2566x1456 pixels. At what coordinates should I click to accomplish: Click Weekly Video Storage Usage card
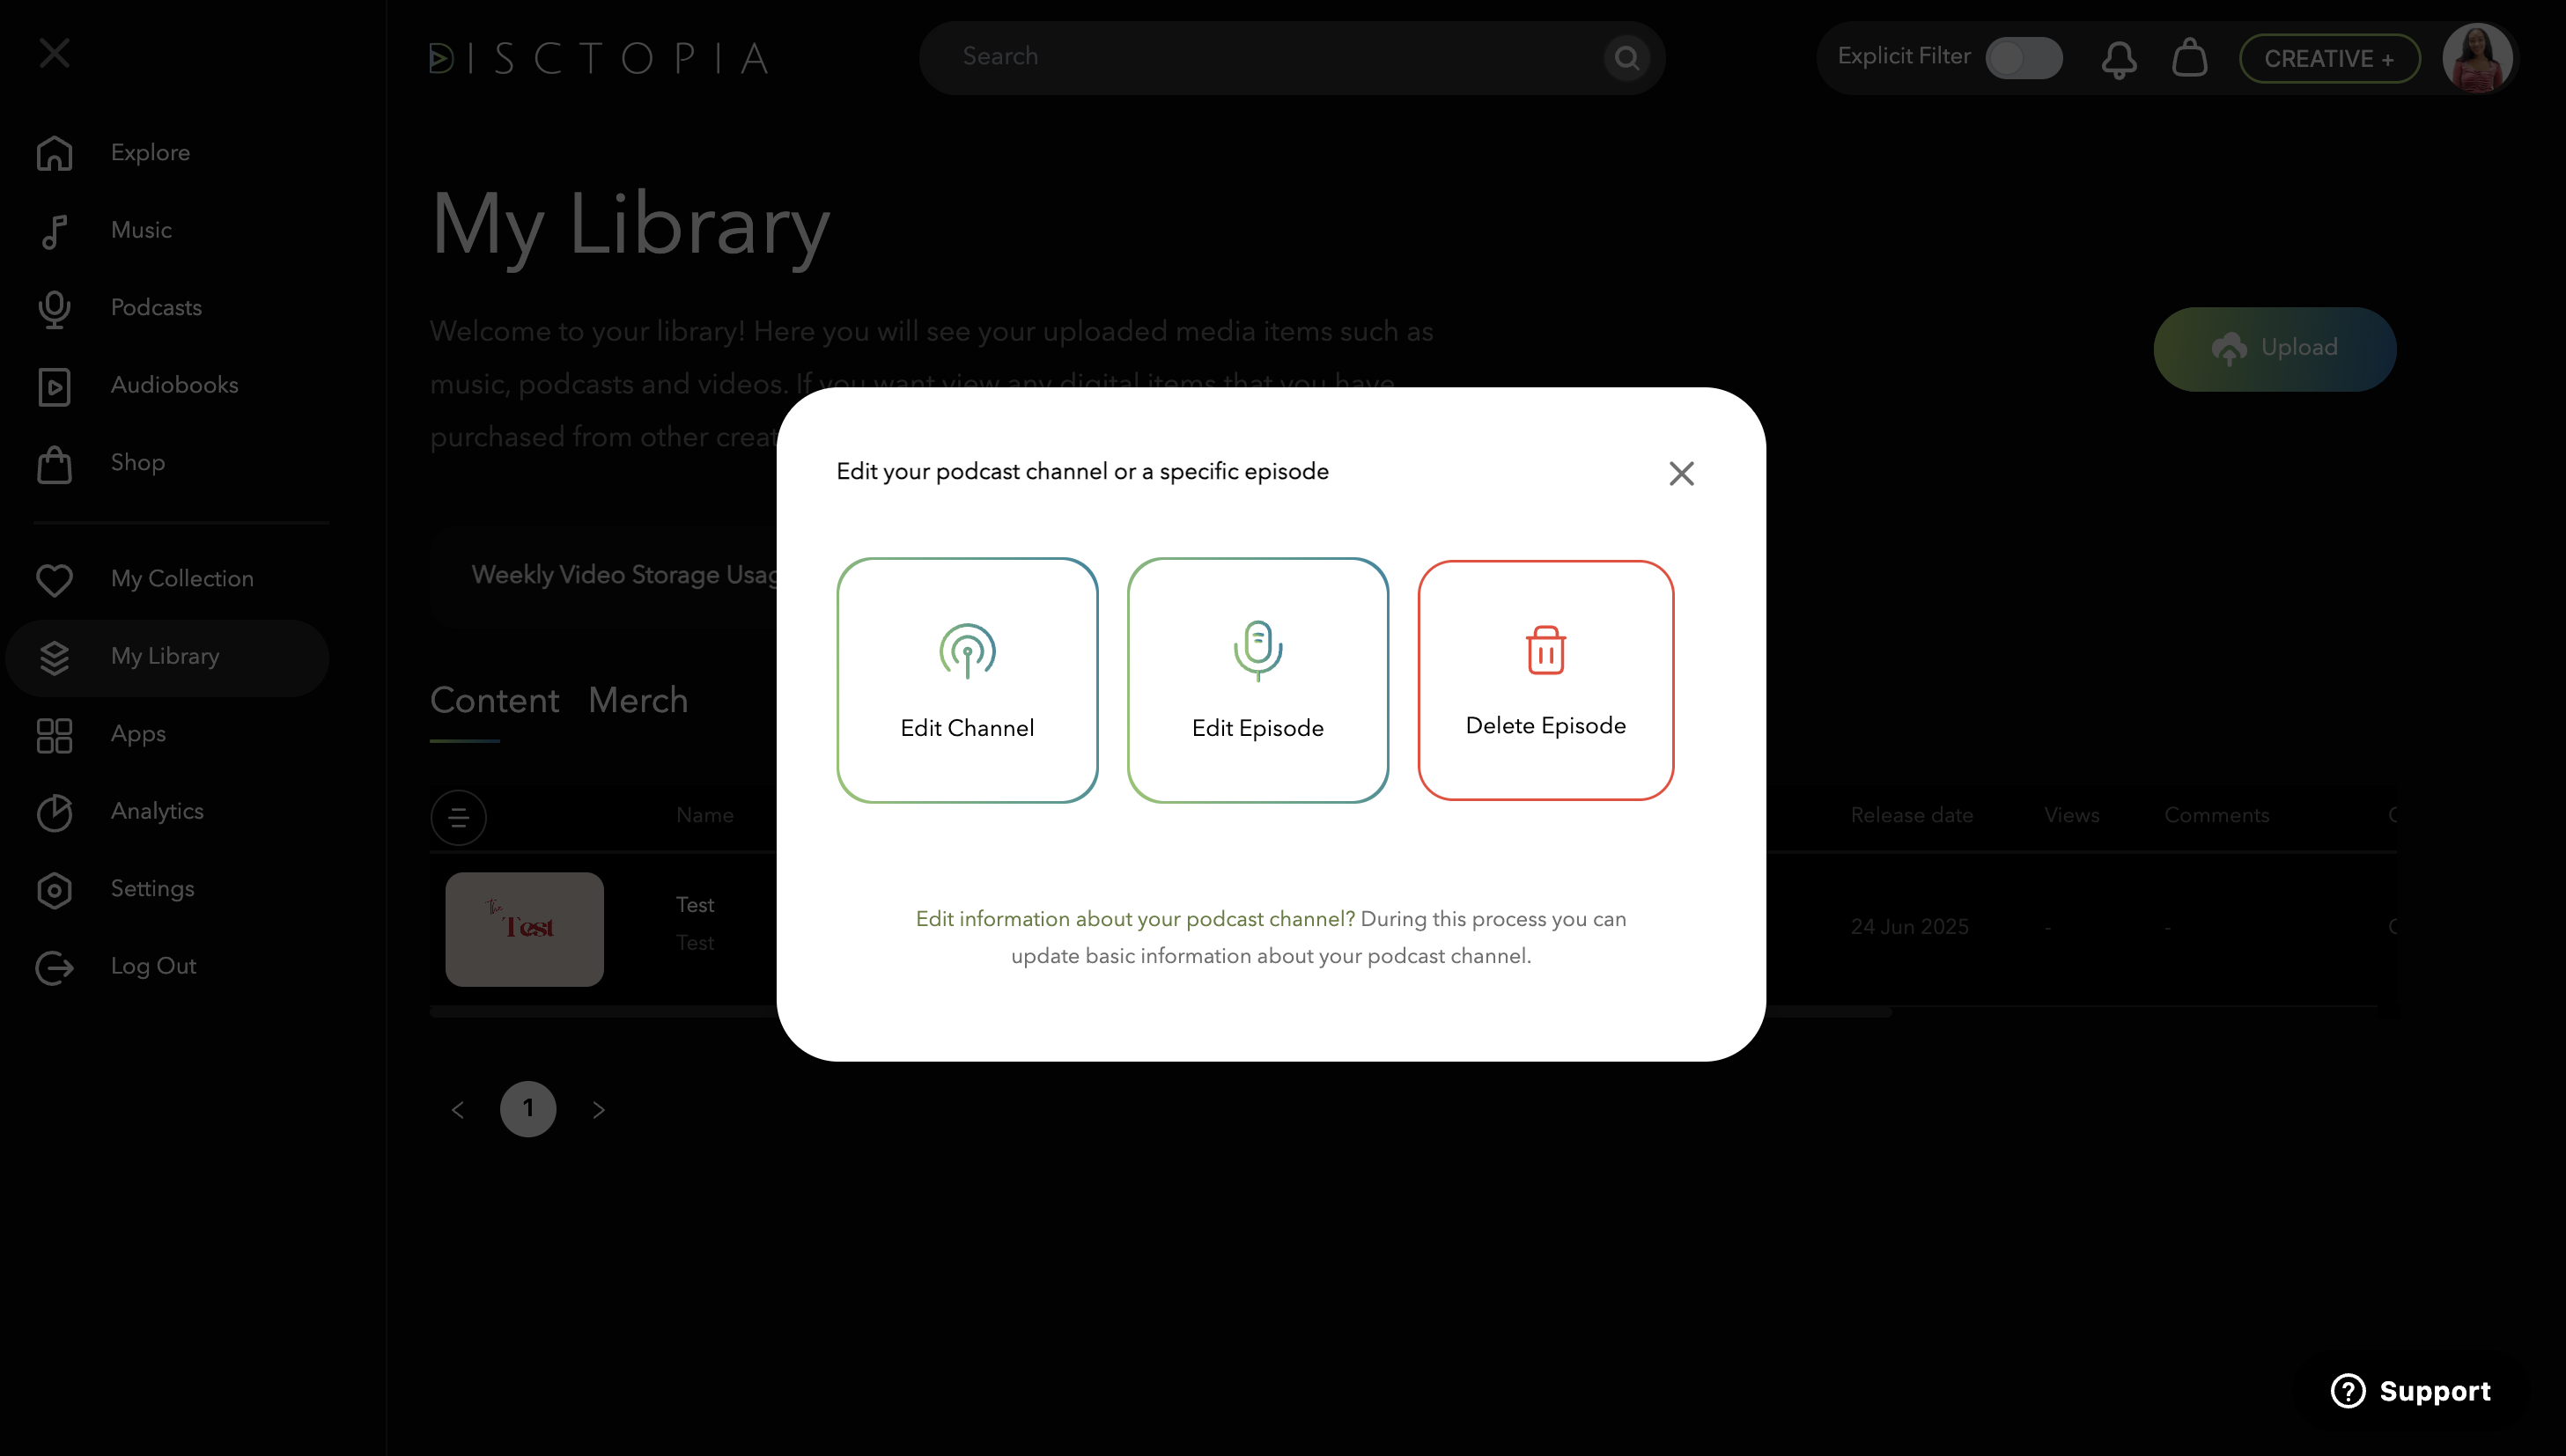pos(604,576)
